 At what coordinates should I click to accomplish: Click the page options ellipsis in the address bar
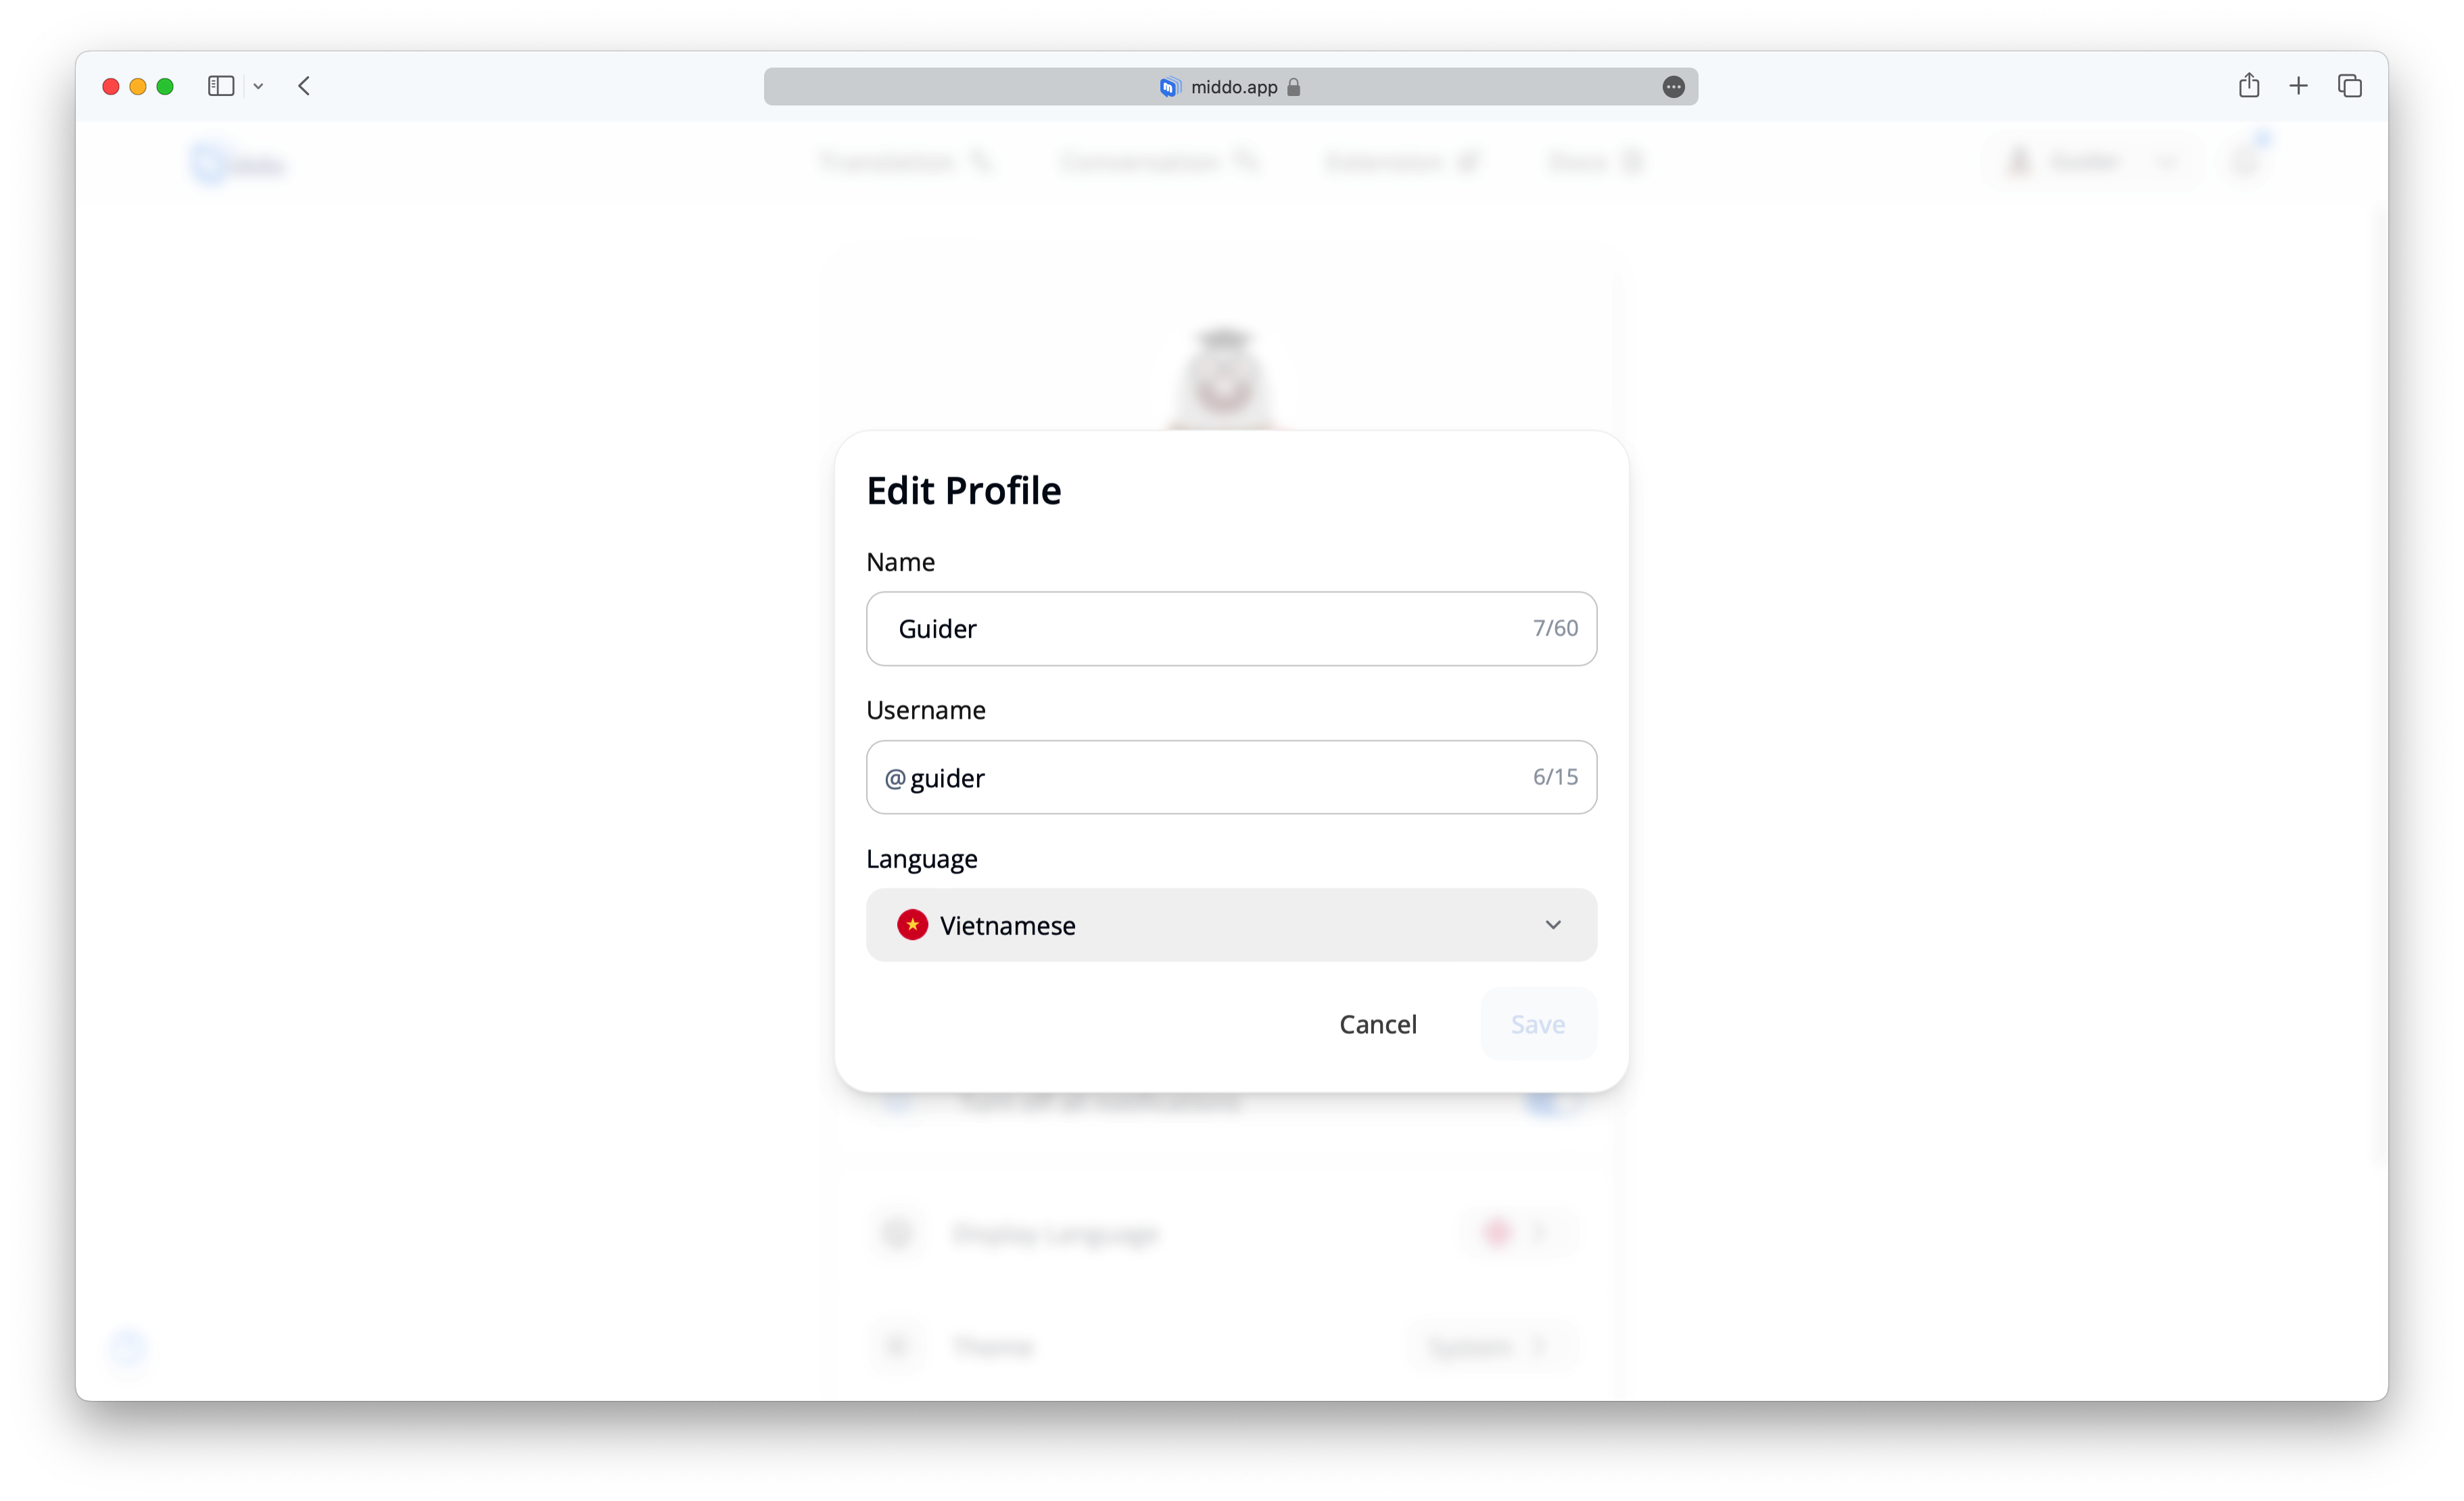point(1674,87)
